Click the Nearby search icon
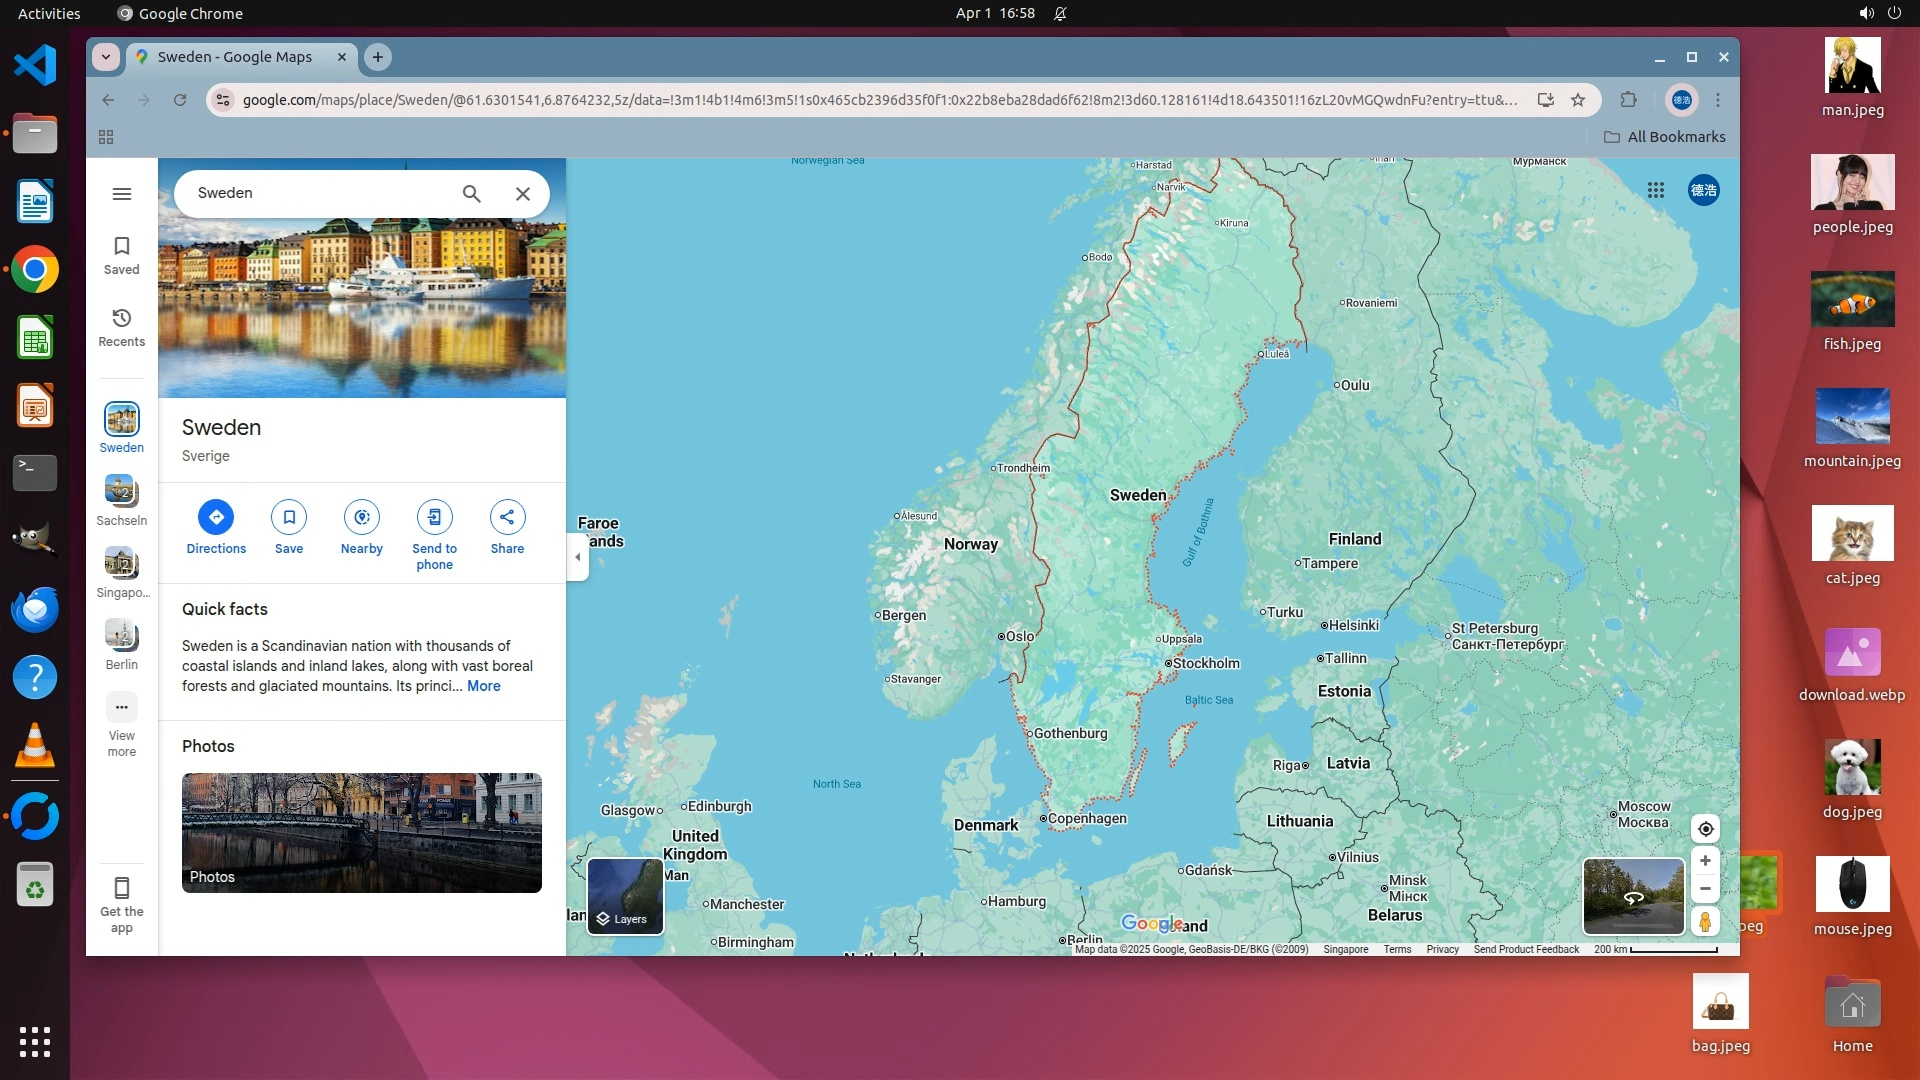Screen dimensions: 1920x1080 (x=362, y=517)
